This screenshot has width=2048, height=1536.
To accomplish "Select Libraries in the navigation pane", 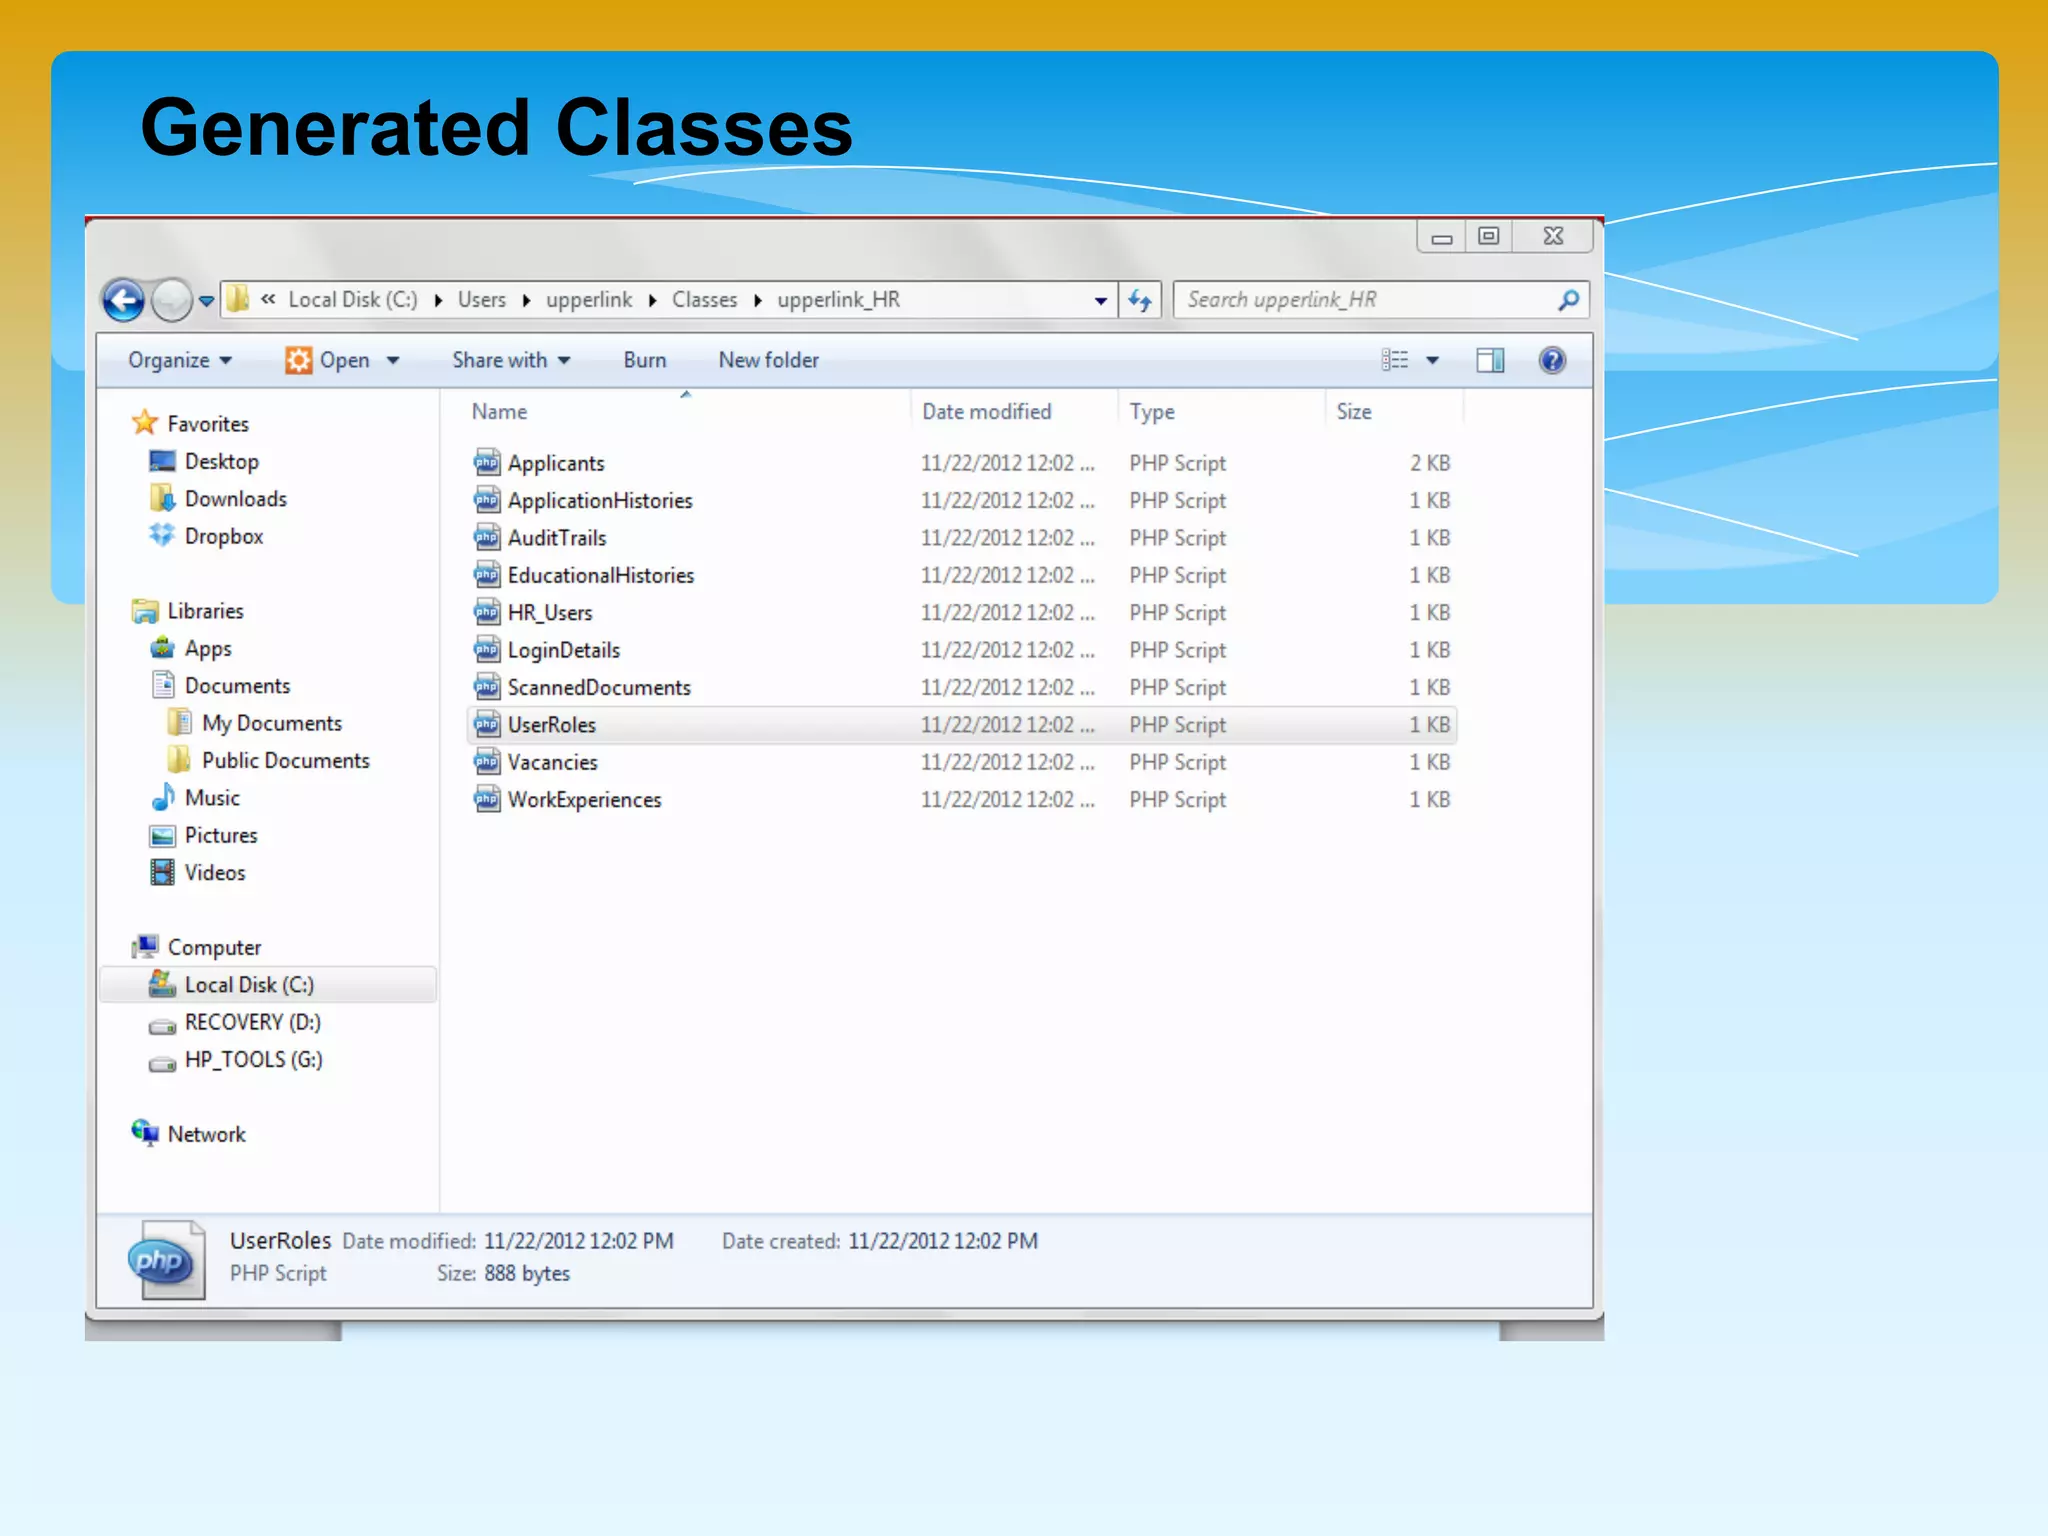I will [x=188, y=611].
